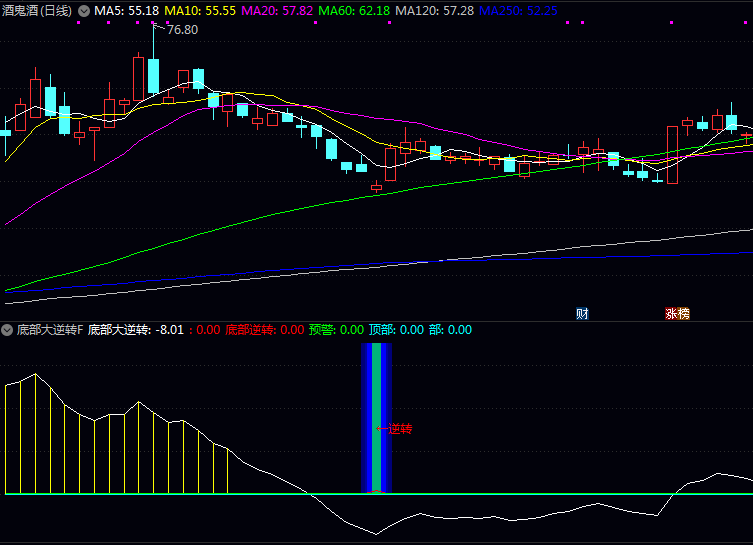Click the 涨榜 marker icon
Screen dimensions: 753x545
pyautogui.click(x=677, y=313)
